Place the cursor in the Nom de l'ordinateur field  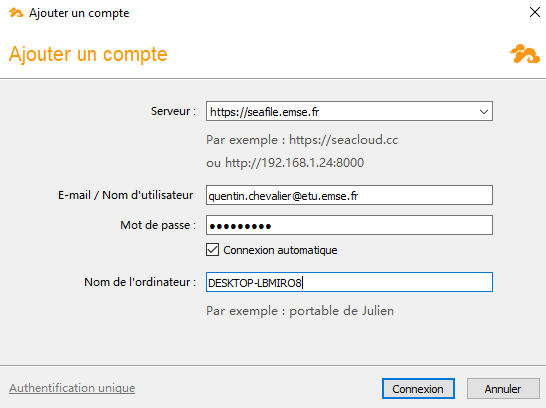coord(349,282)
